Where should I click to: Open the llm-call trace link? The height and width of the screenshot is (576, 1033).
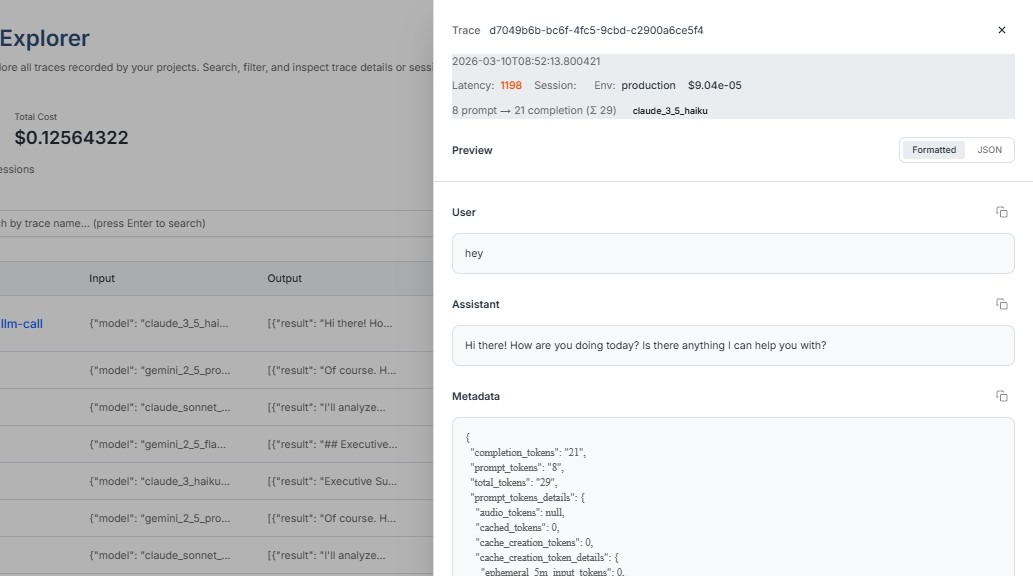[22, 324]
